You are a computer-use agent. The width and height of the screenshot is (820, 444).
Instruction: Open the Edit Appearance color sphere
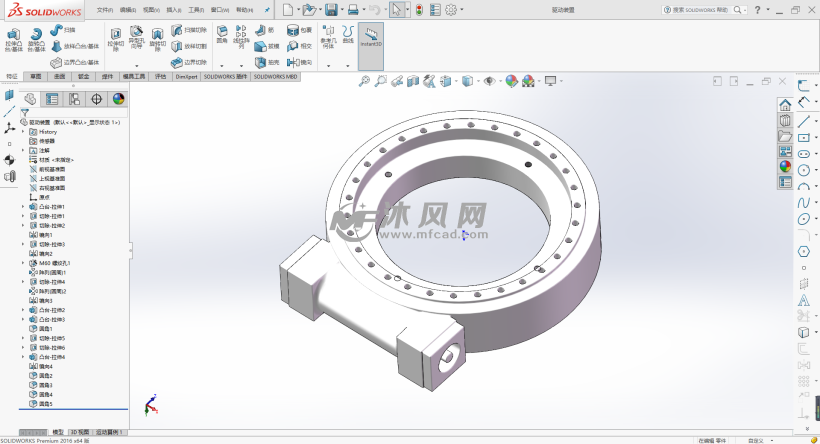click(x=512, y=81)
